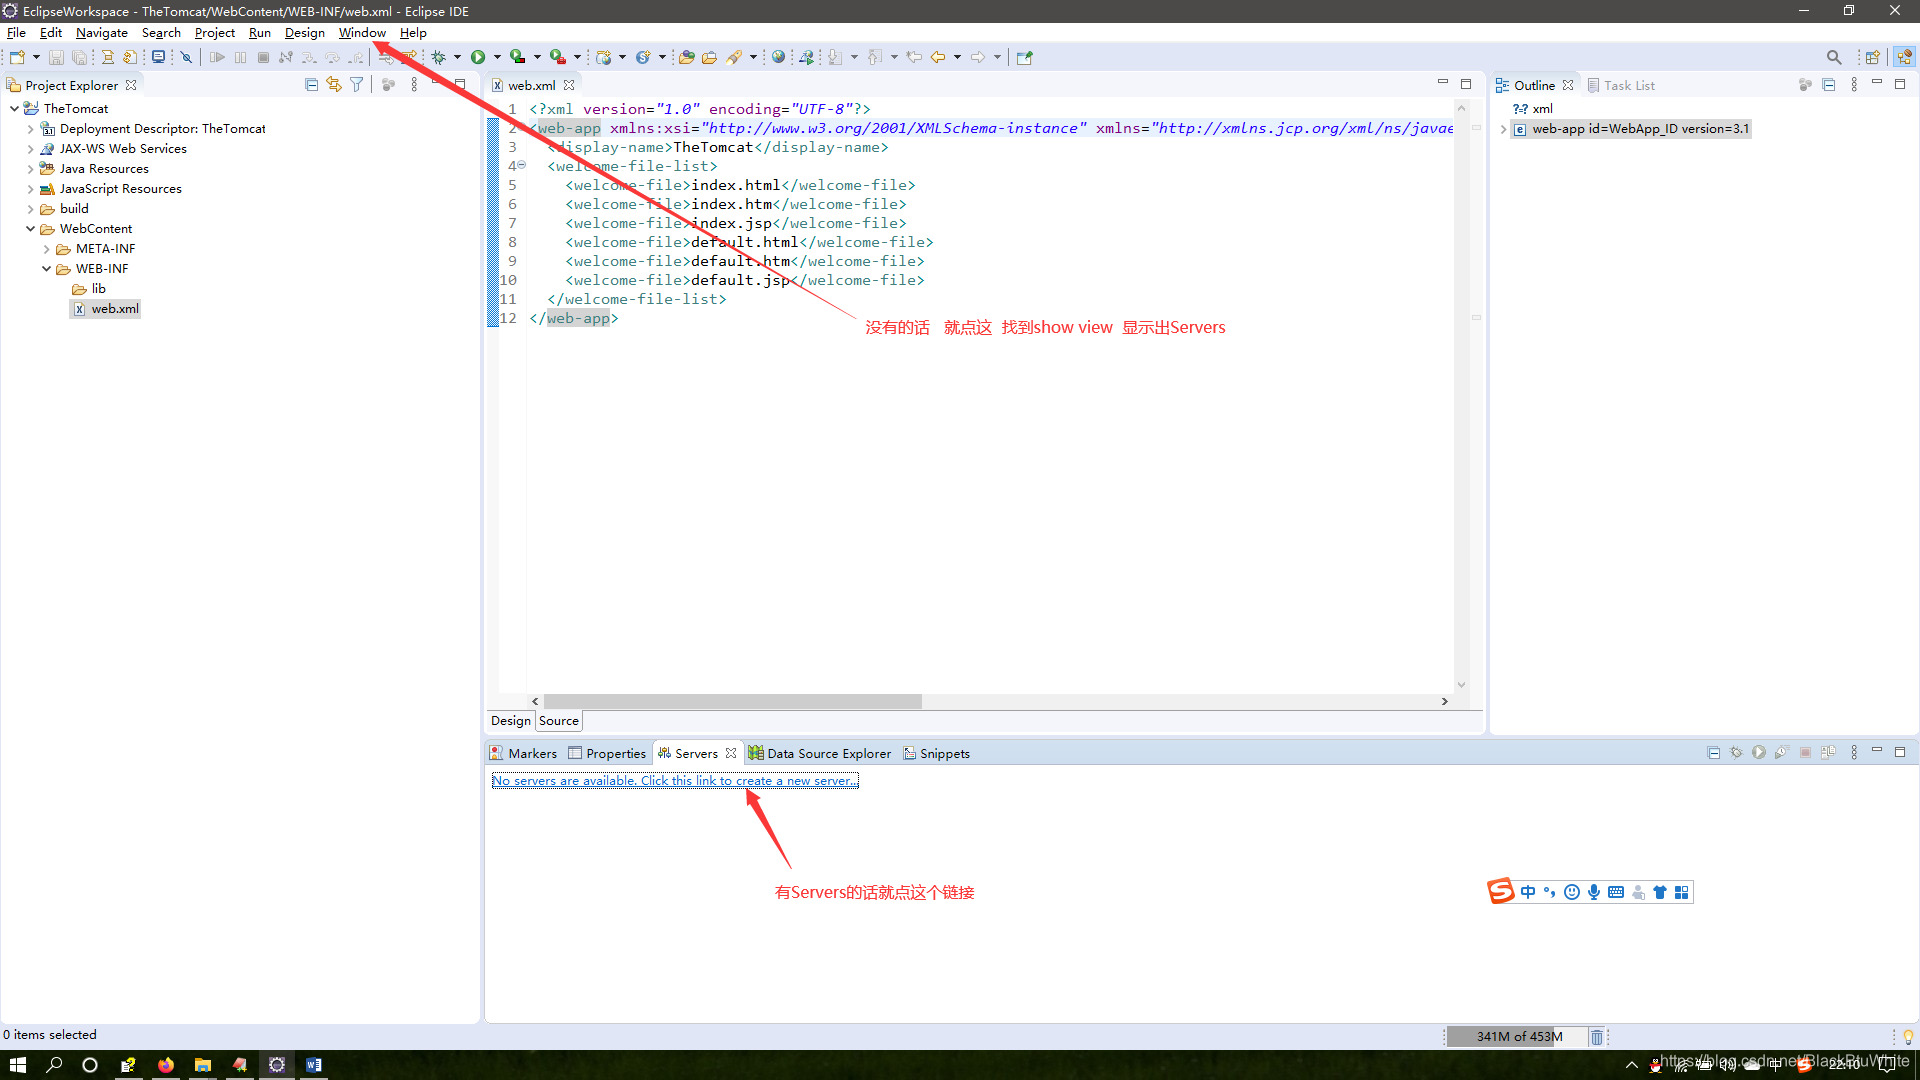Click the heap status memory bar

(1519, 1037)
